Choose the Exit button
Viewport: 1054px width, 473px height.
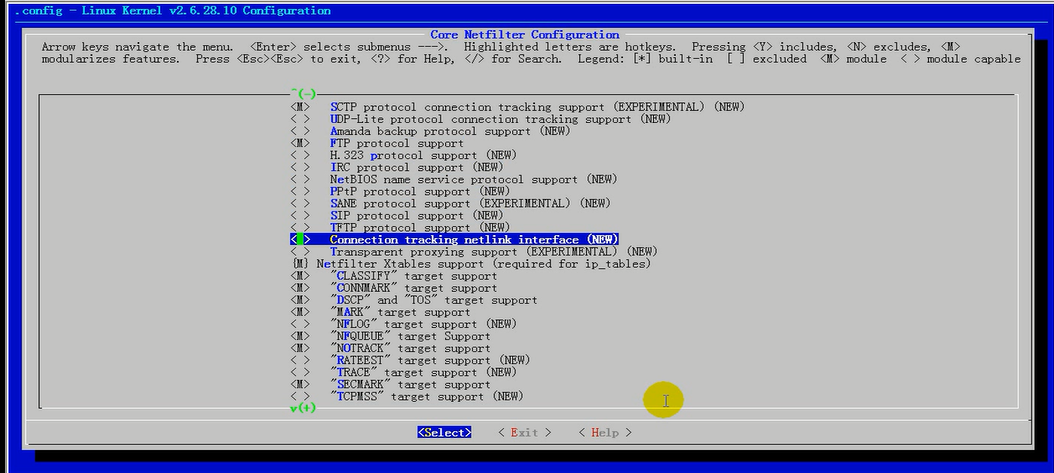(x=524, y=433)
